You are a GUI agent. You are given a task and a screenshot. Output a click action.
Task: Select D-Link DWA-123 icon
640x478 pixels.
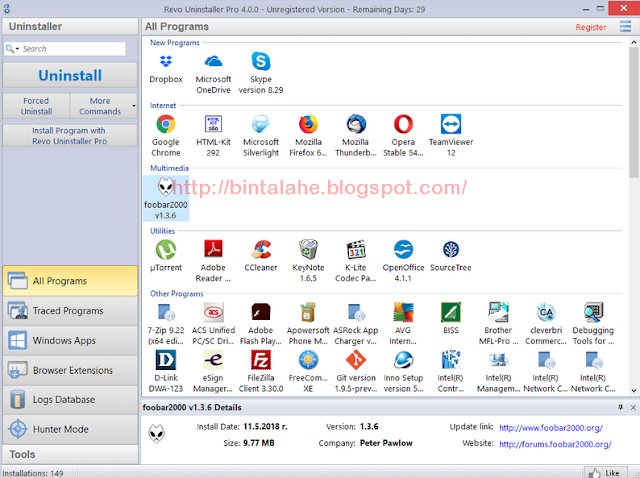pyautogui.click(x=166, y=360)
